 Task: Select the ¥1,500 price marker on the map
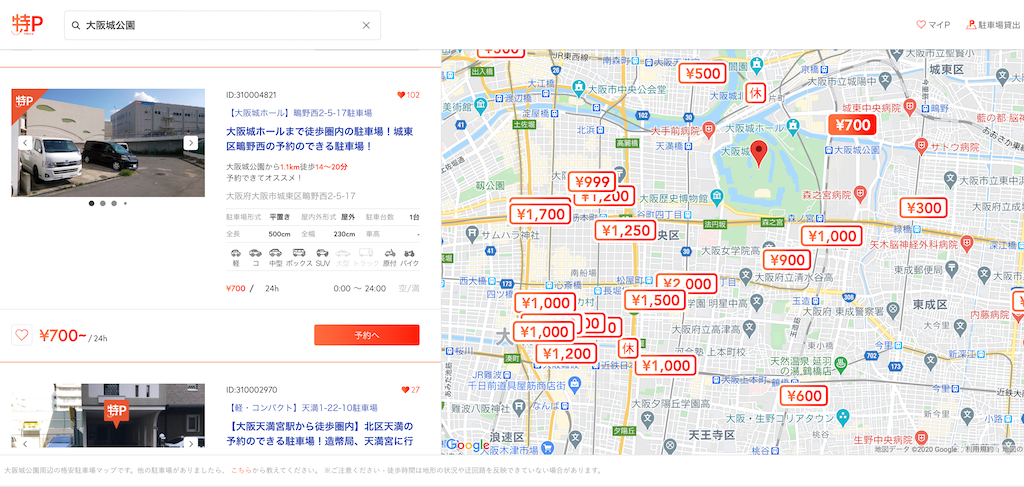click(x=655, y=300)
